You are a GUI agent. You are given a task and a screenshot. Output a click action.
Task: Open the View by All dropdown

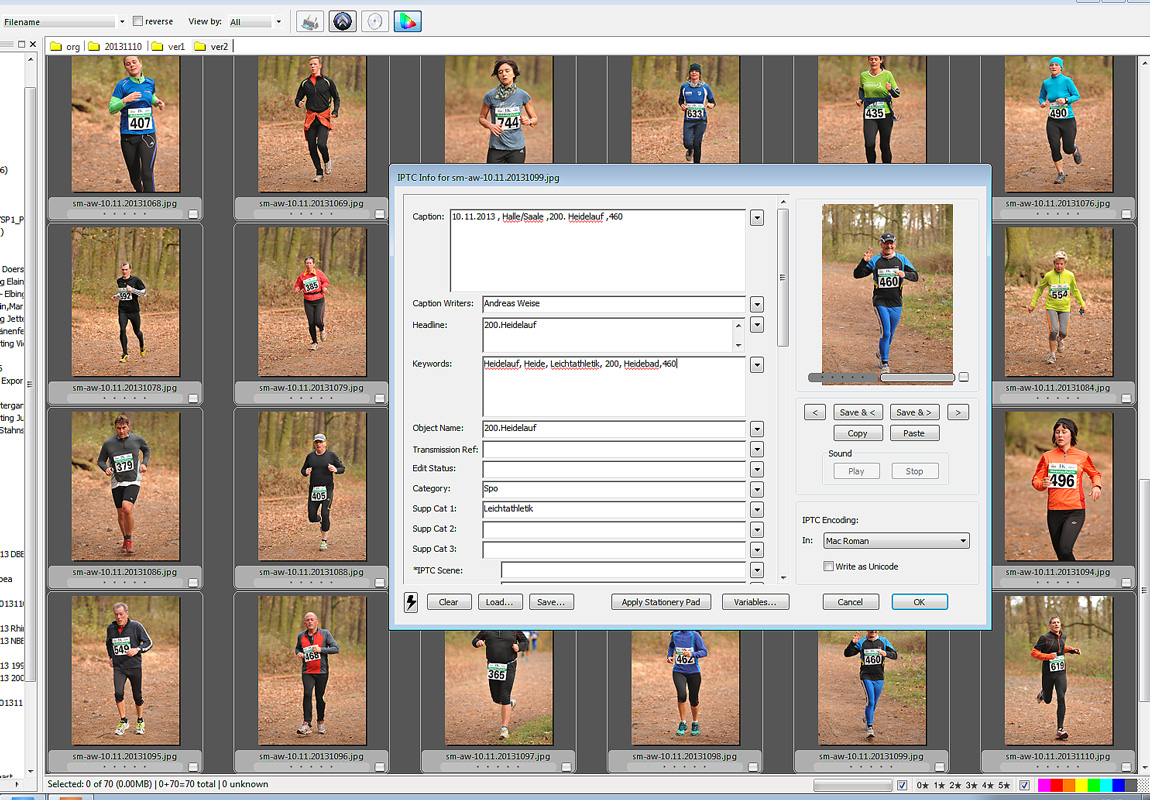tap(256, 21)
